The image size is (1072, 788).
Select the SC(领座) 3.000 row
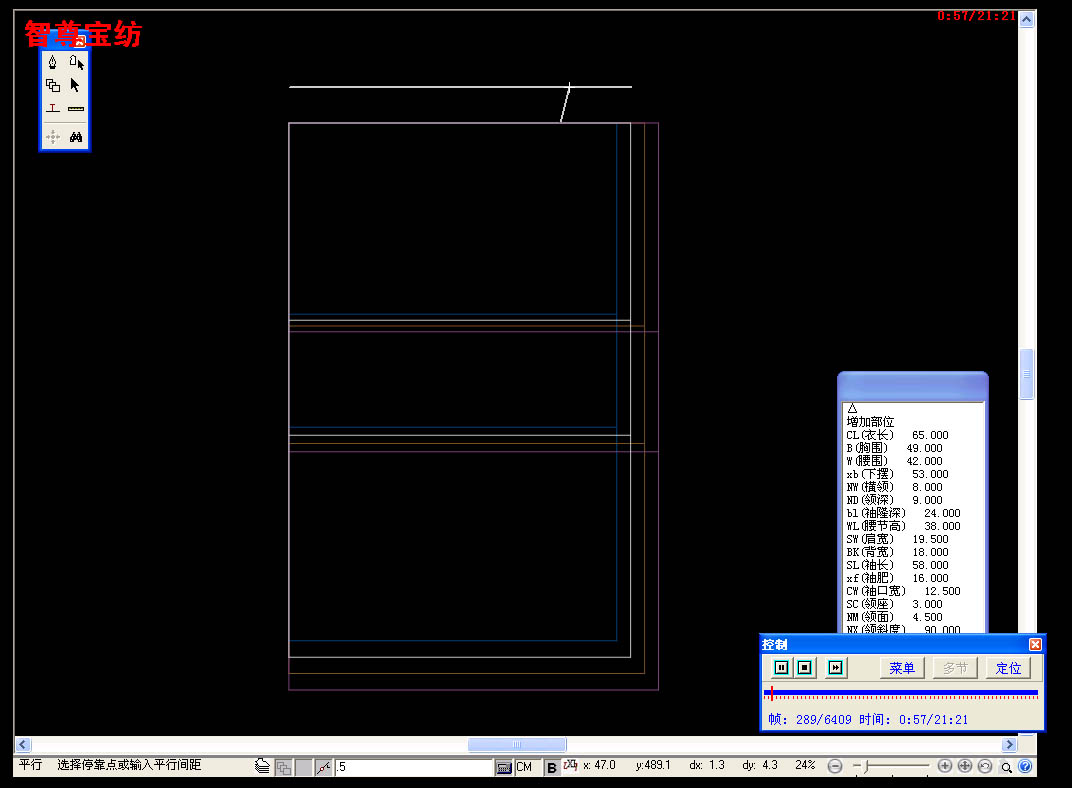pos(894,603)
